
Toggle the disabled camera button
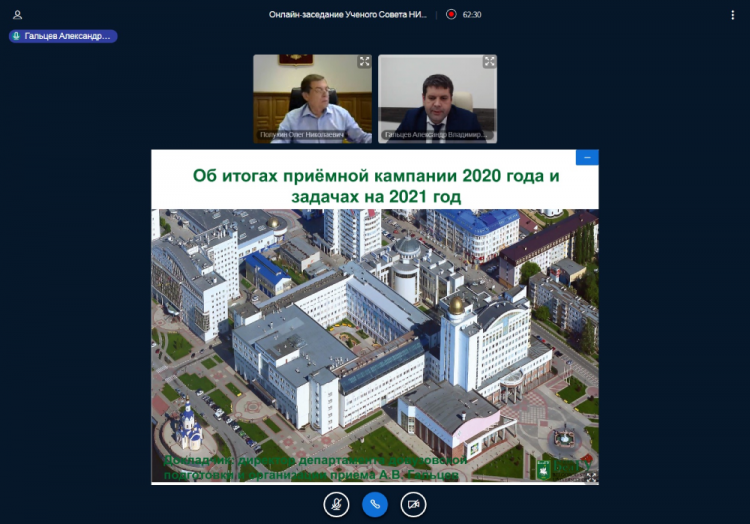point(413,504)
